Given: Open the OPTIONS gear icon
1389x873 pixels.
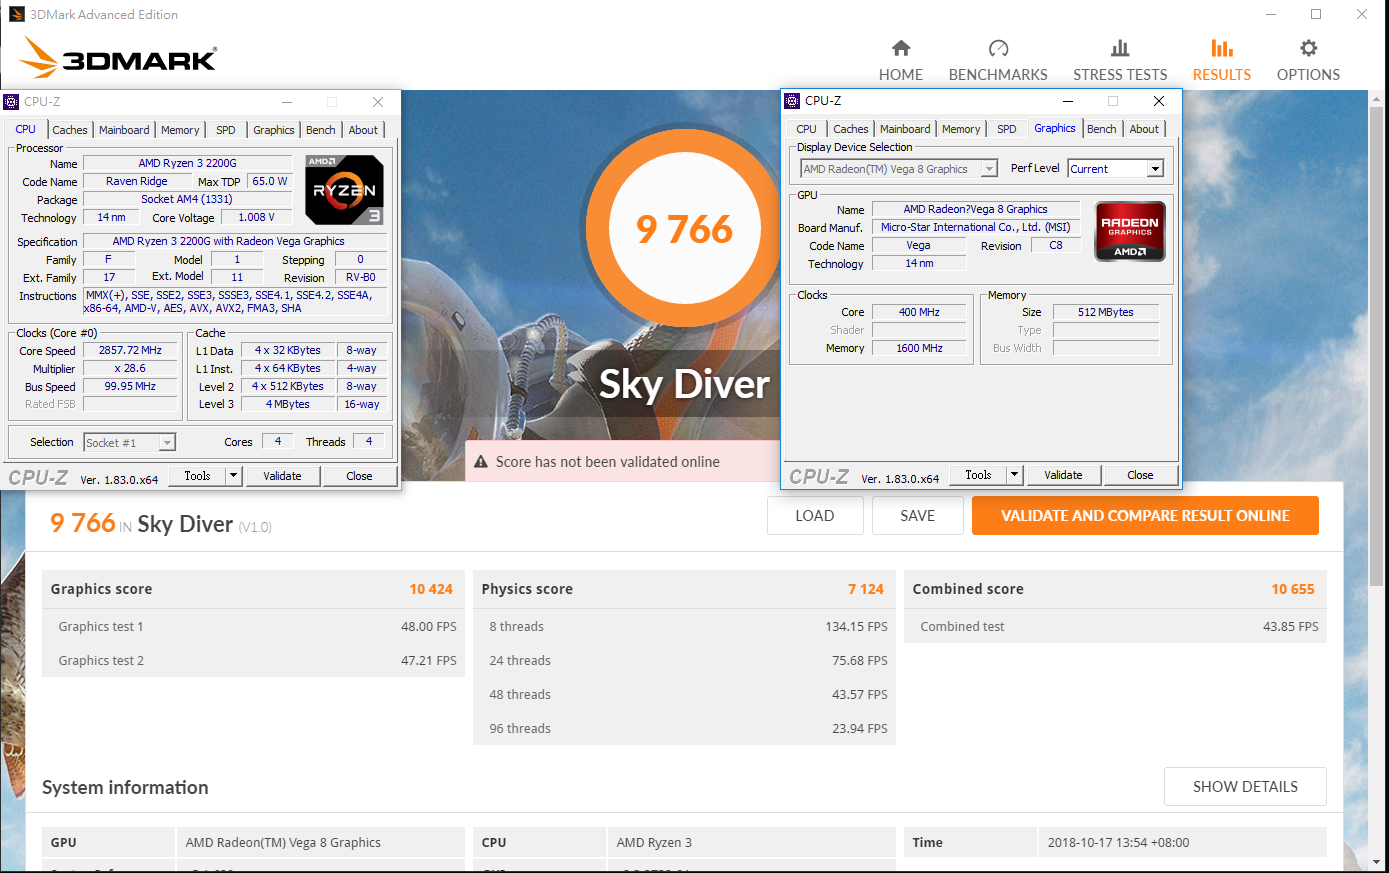Looking at the screenshot, I should click(1308, 48).
